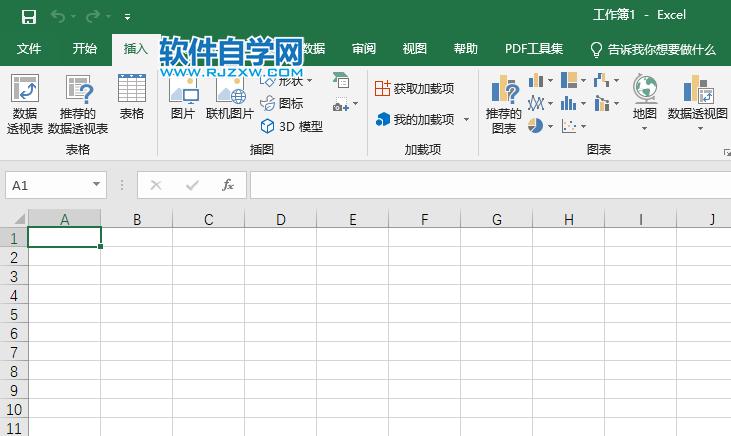Select row 9 header
Viewport: 731px width, 436px height.
point(14,390)
